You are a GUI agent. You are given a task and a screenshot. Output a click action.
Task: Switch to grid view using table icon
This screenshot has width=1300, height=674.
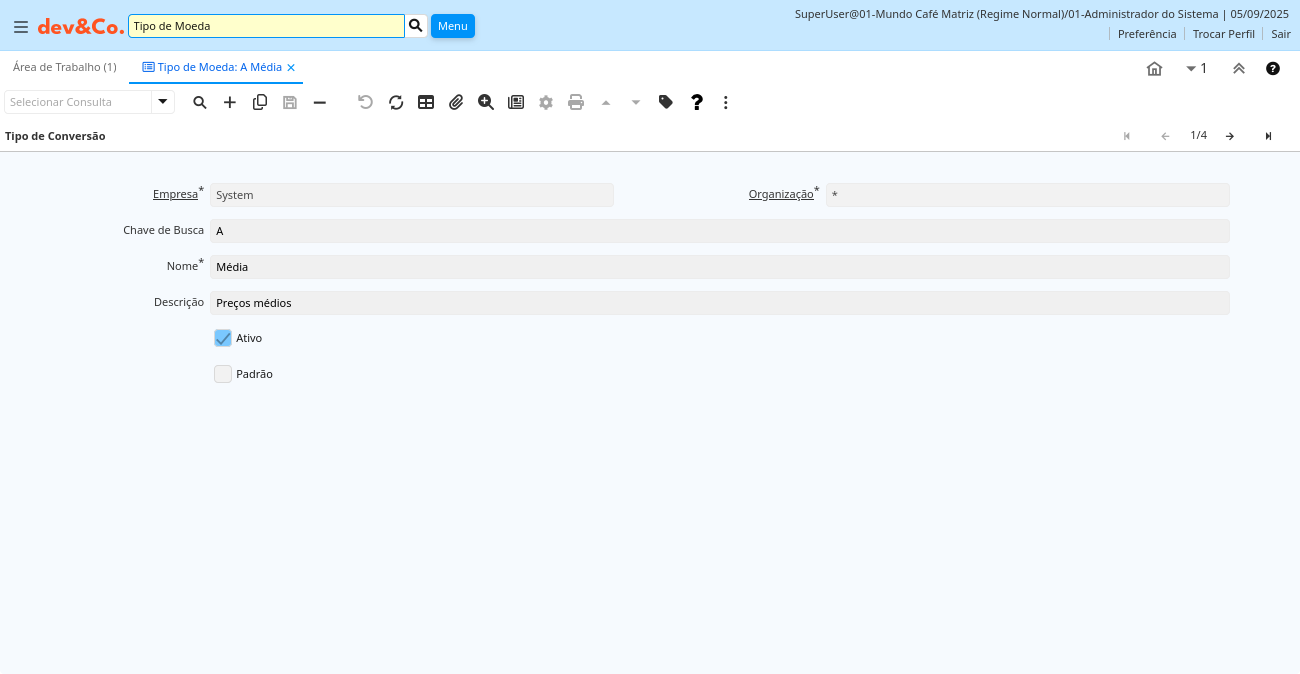(426, 102)
